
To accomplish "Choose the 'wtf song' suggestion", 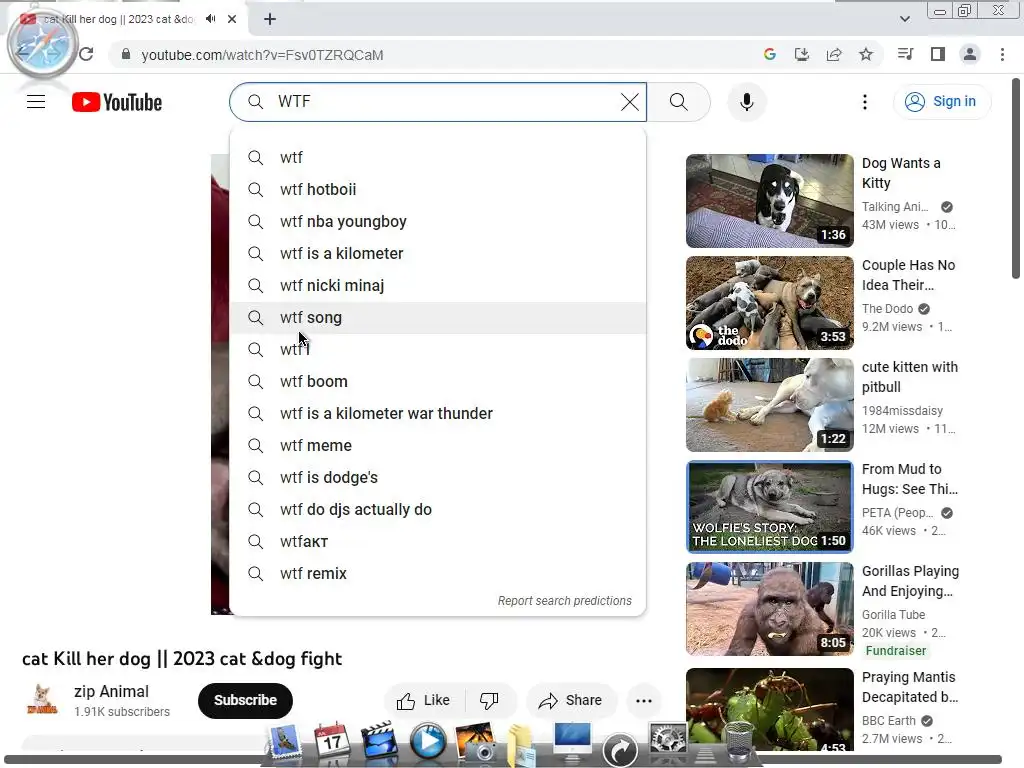I will coord(438,317).
